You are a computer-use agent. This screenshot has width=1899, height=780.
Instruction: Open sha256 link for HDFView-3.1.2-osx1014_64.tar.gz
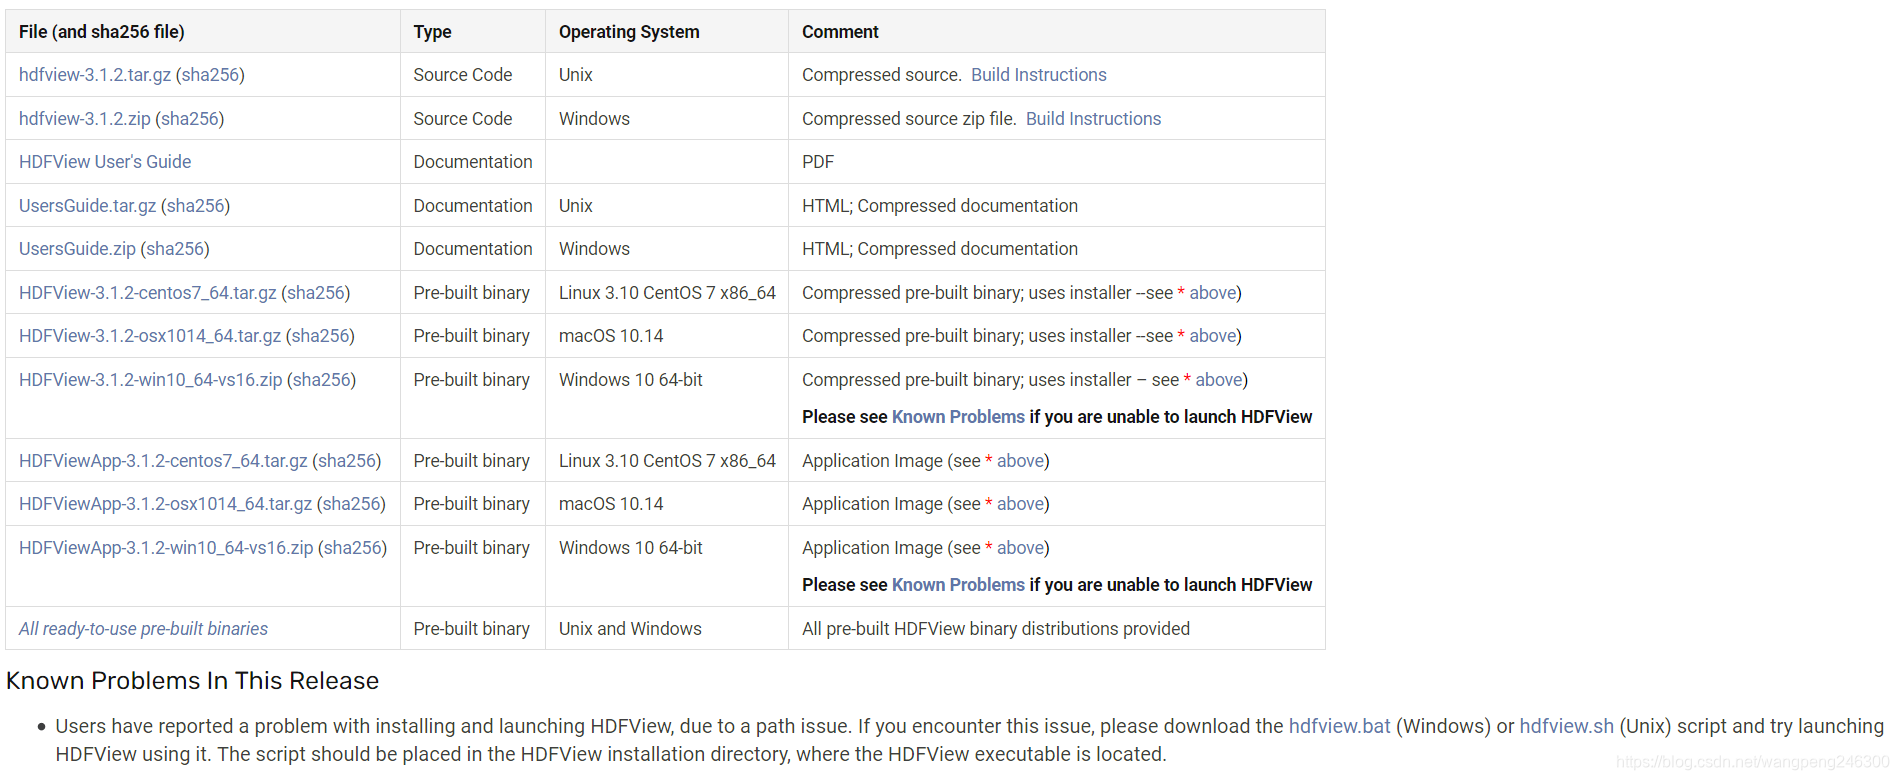click(x=321, y=336)
